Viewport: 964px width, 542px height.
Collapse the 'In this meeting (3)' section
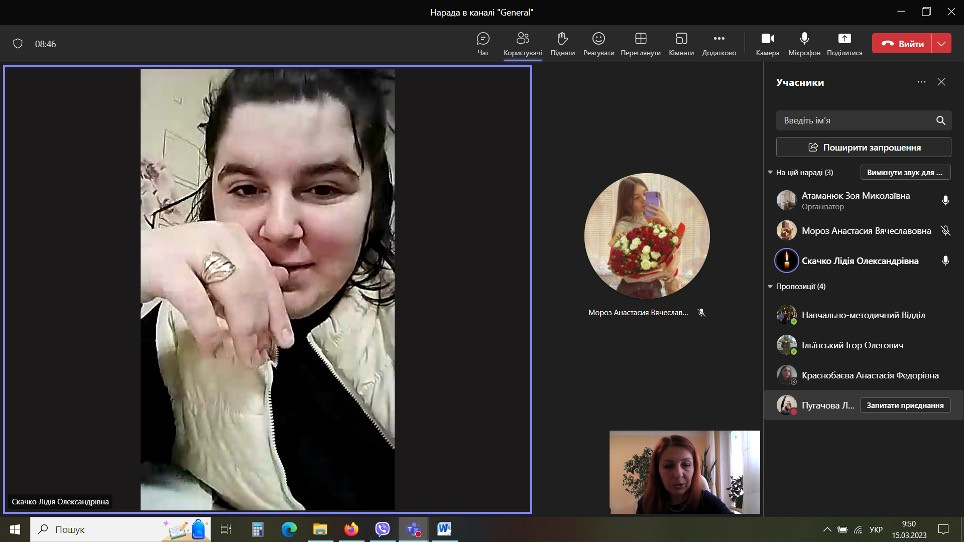(x=770, y=173)
